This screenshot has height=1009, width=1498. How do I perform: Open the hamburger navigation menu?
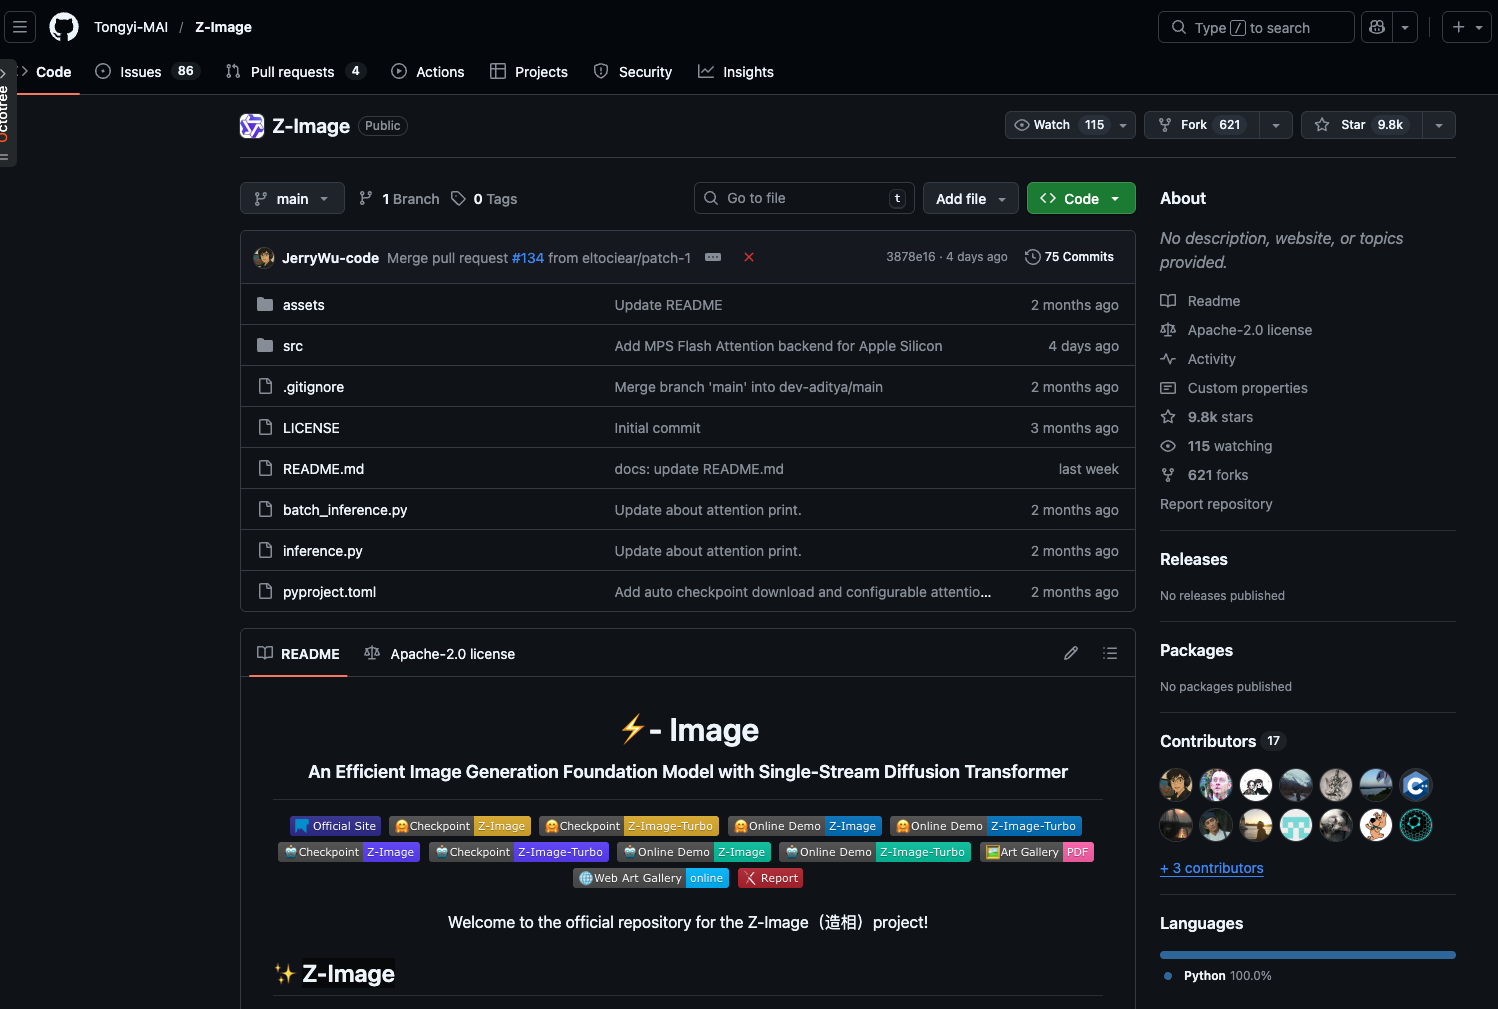click(20, 27)
